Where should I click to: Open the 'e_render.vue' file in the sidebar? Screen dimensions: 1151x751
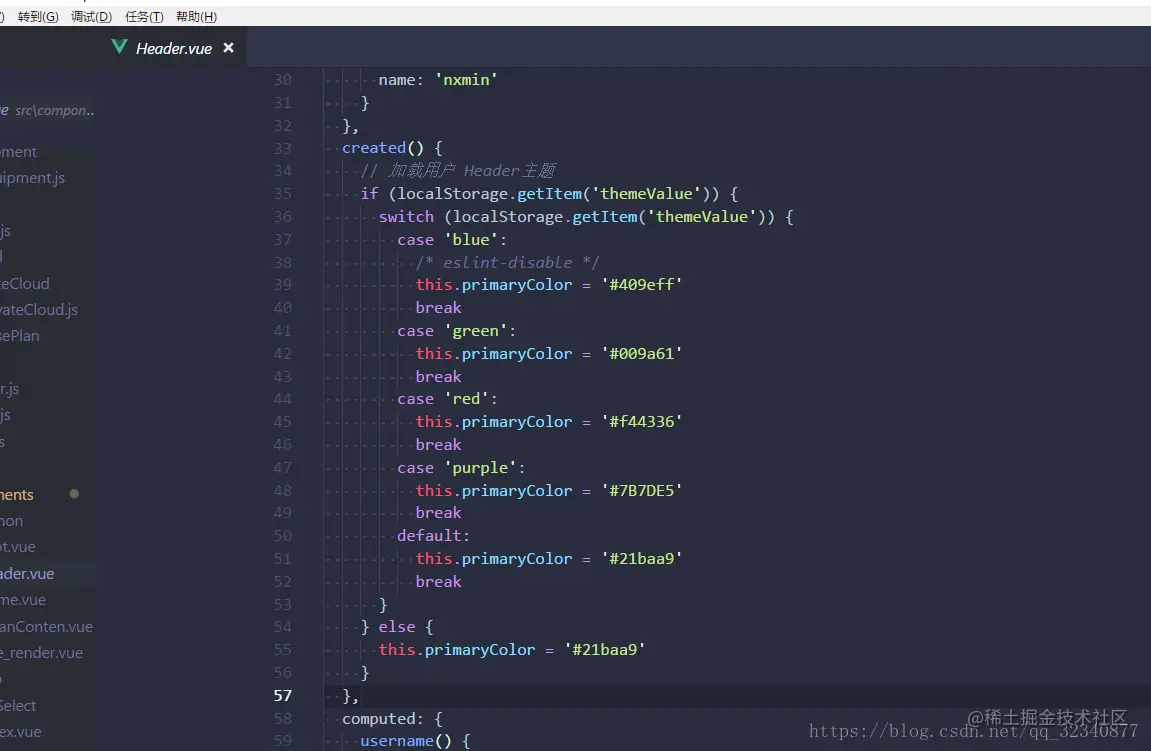(x=41, y=653)
